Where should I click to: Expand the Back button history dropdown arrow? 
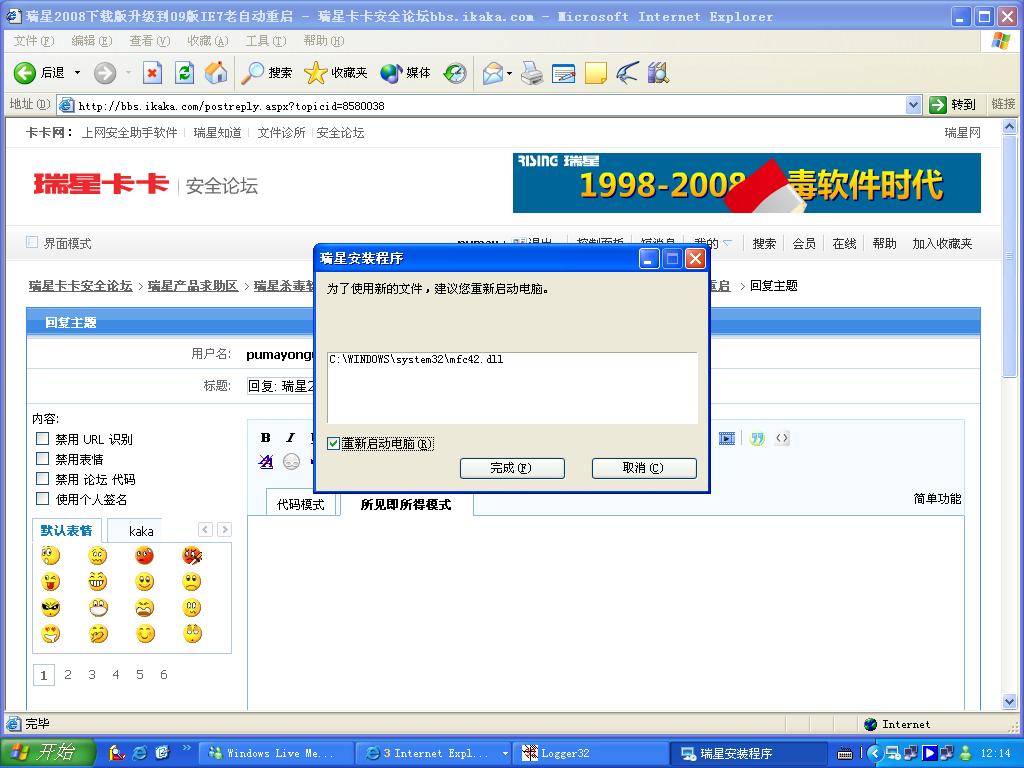[x=77, y=72]
